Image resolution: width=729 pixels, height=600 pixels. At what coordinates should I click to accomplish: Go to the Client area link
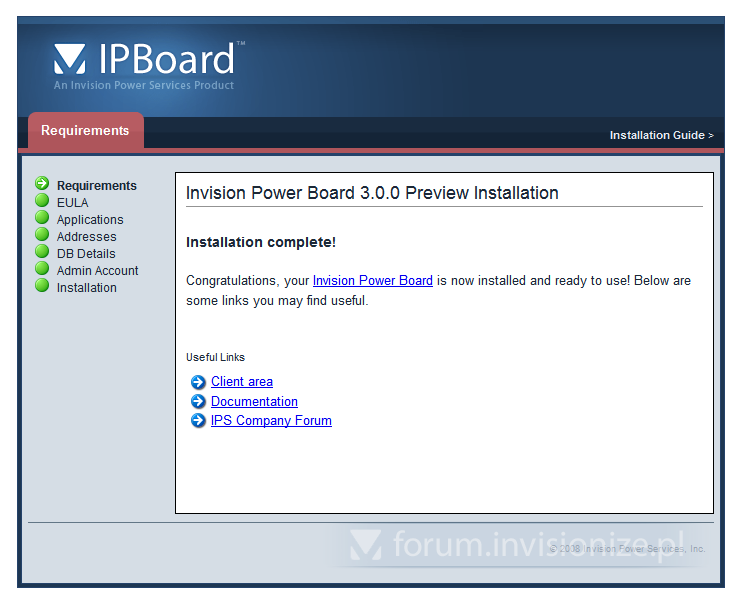[x=242, y=382]
